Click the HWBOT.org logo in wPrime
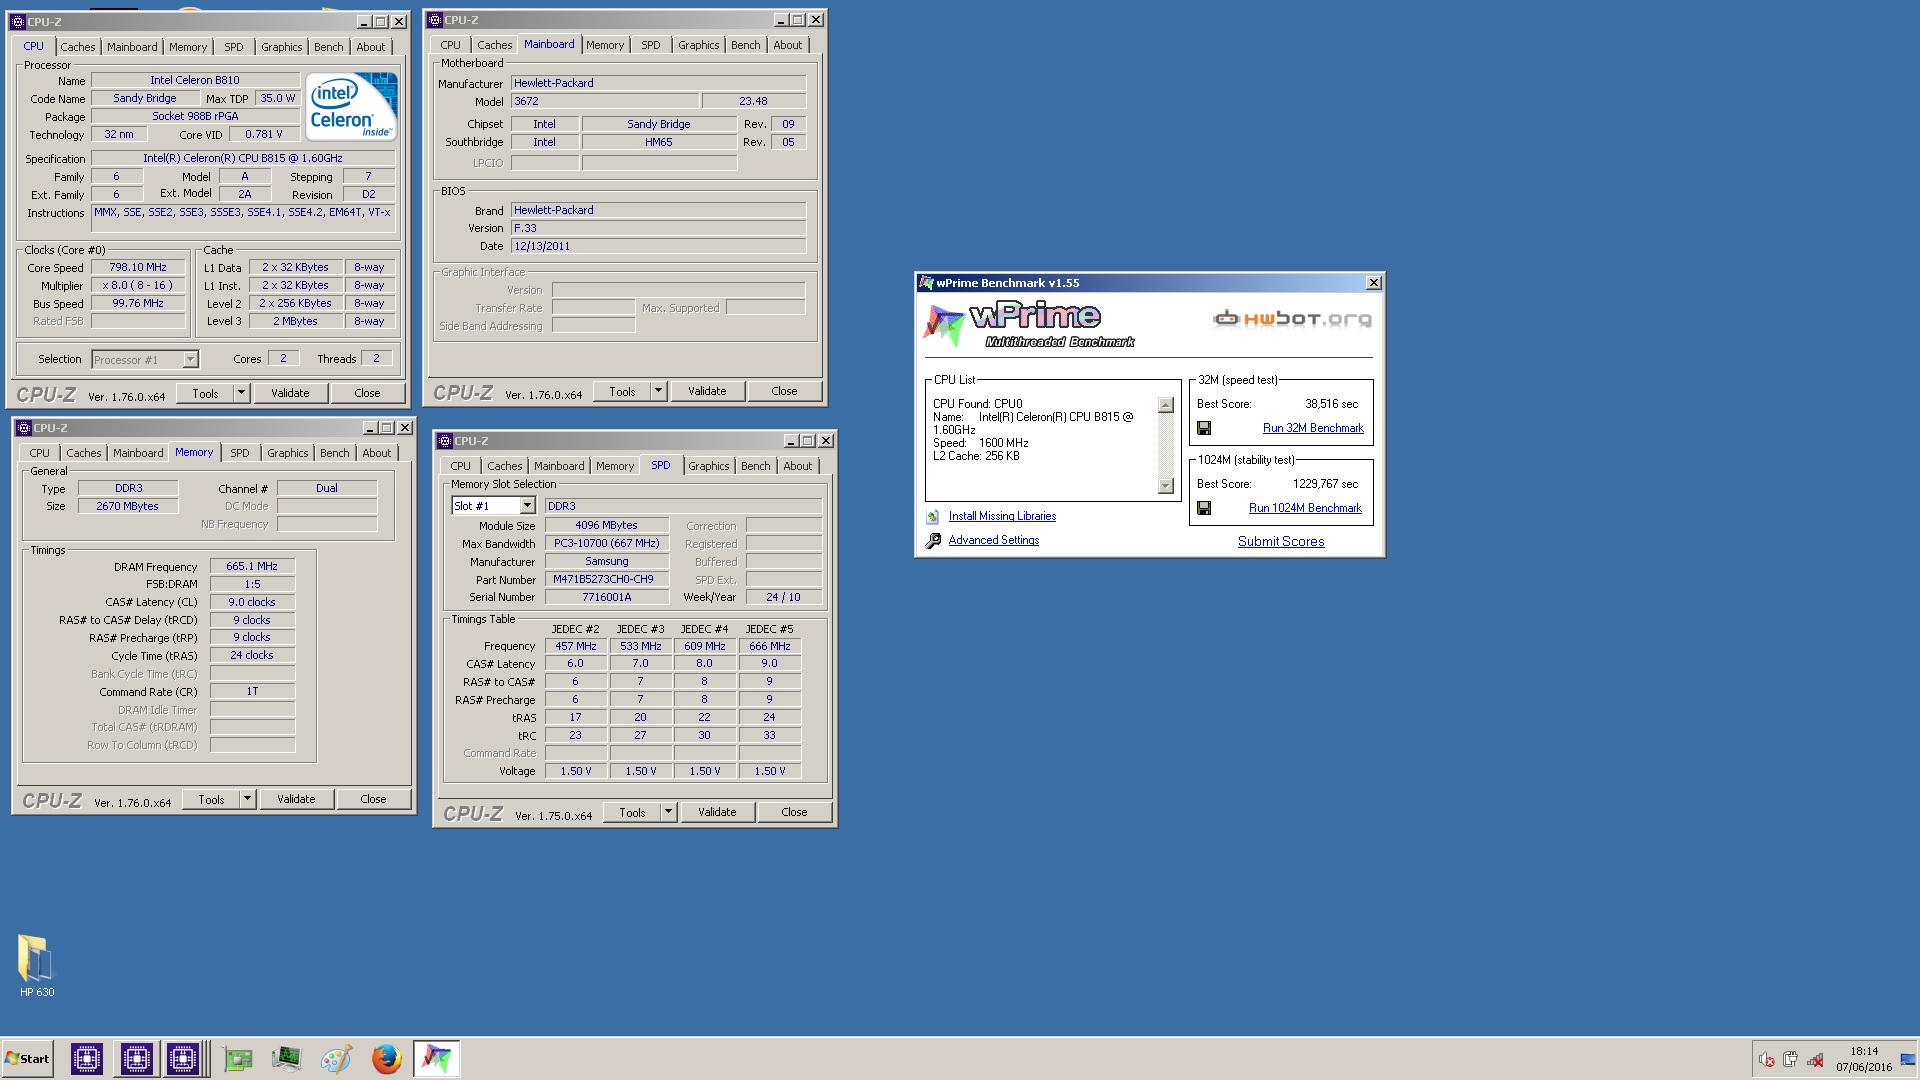The image size is (1920, 1080). pos(1292,319)
